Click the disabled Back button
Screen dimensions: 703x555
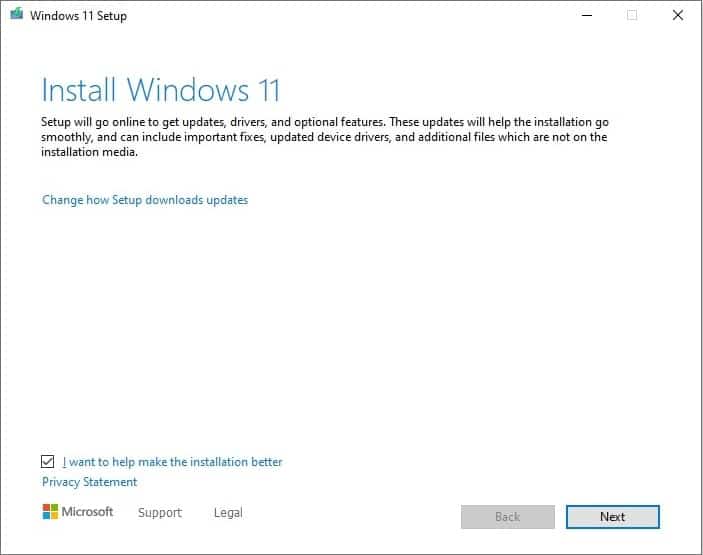[x=507, y=517]
